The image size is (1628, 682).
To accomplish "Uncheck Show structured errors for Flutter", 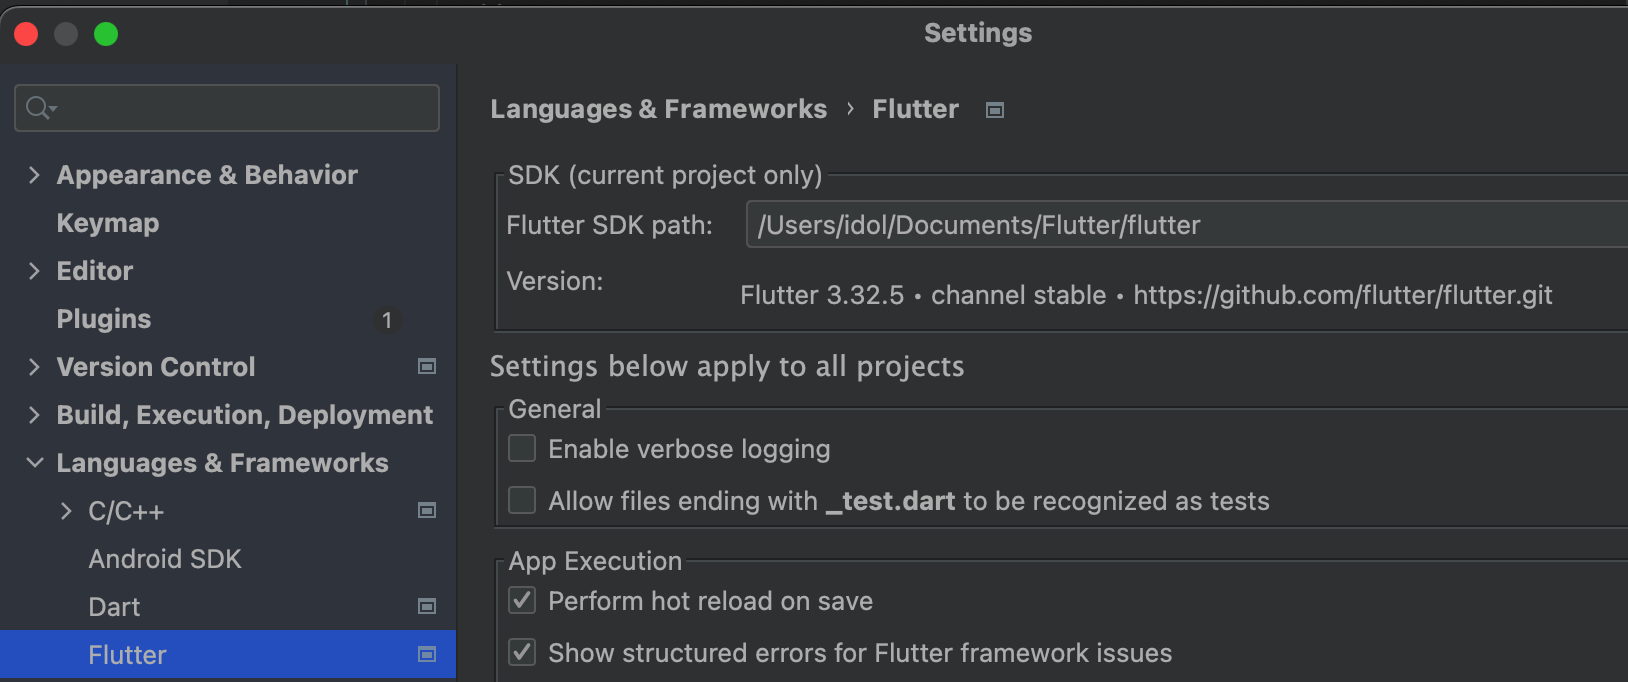I will pos(522,652).
